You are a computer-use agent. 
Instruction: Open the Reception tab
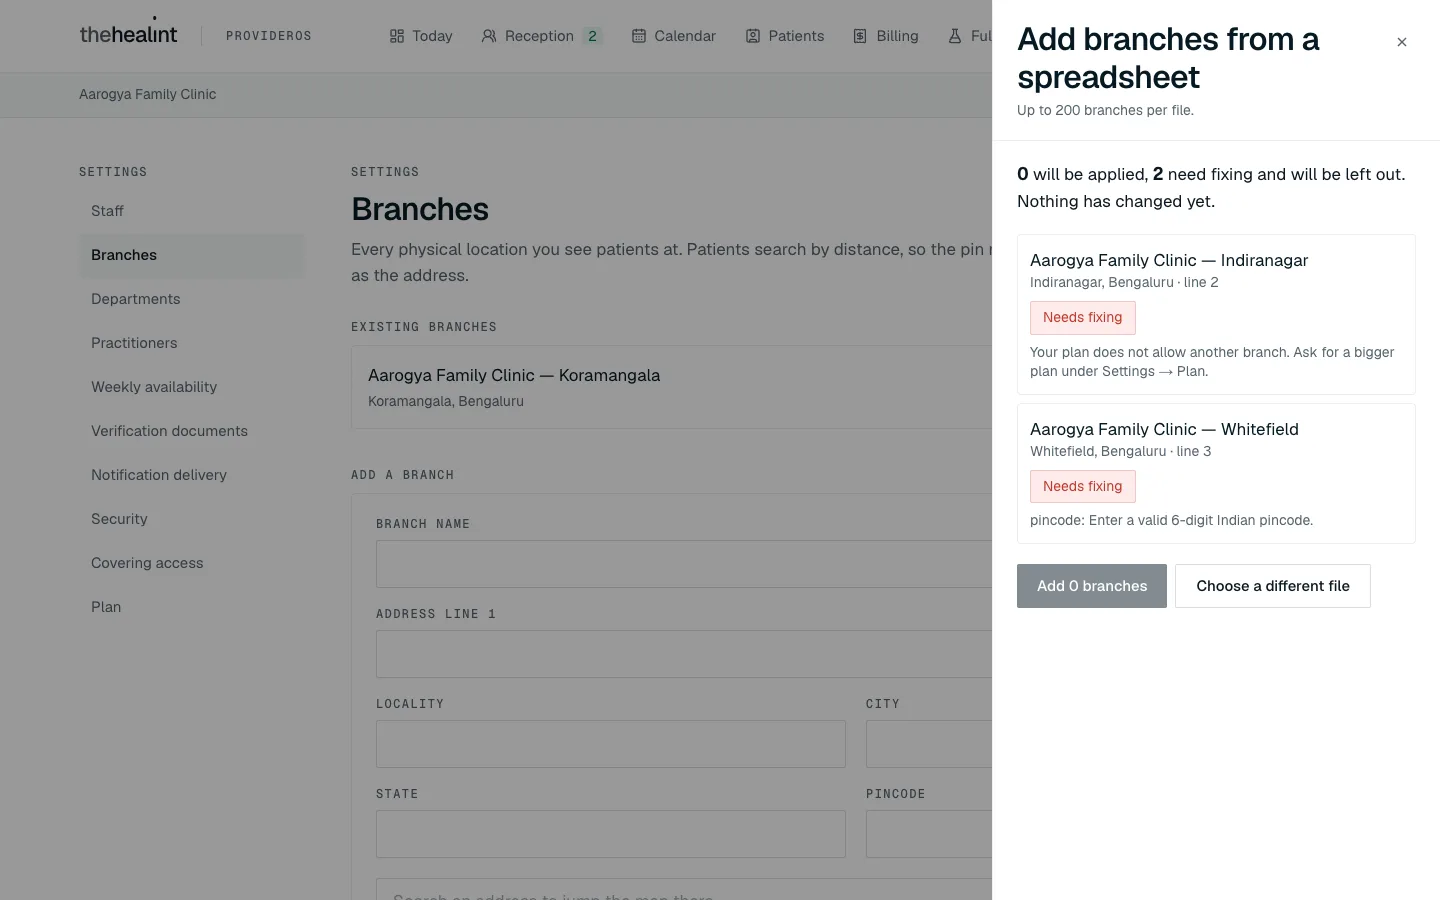point(541,36)
